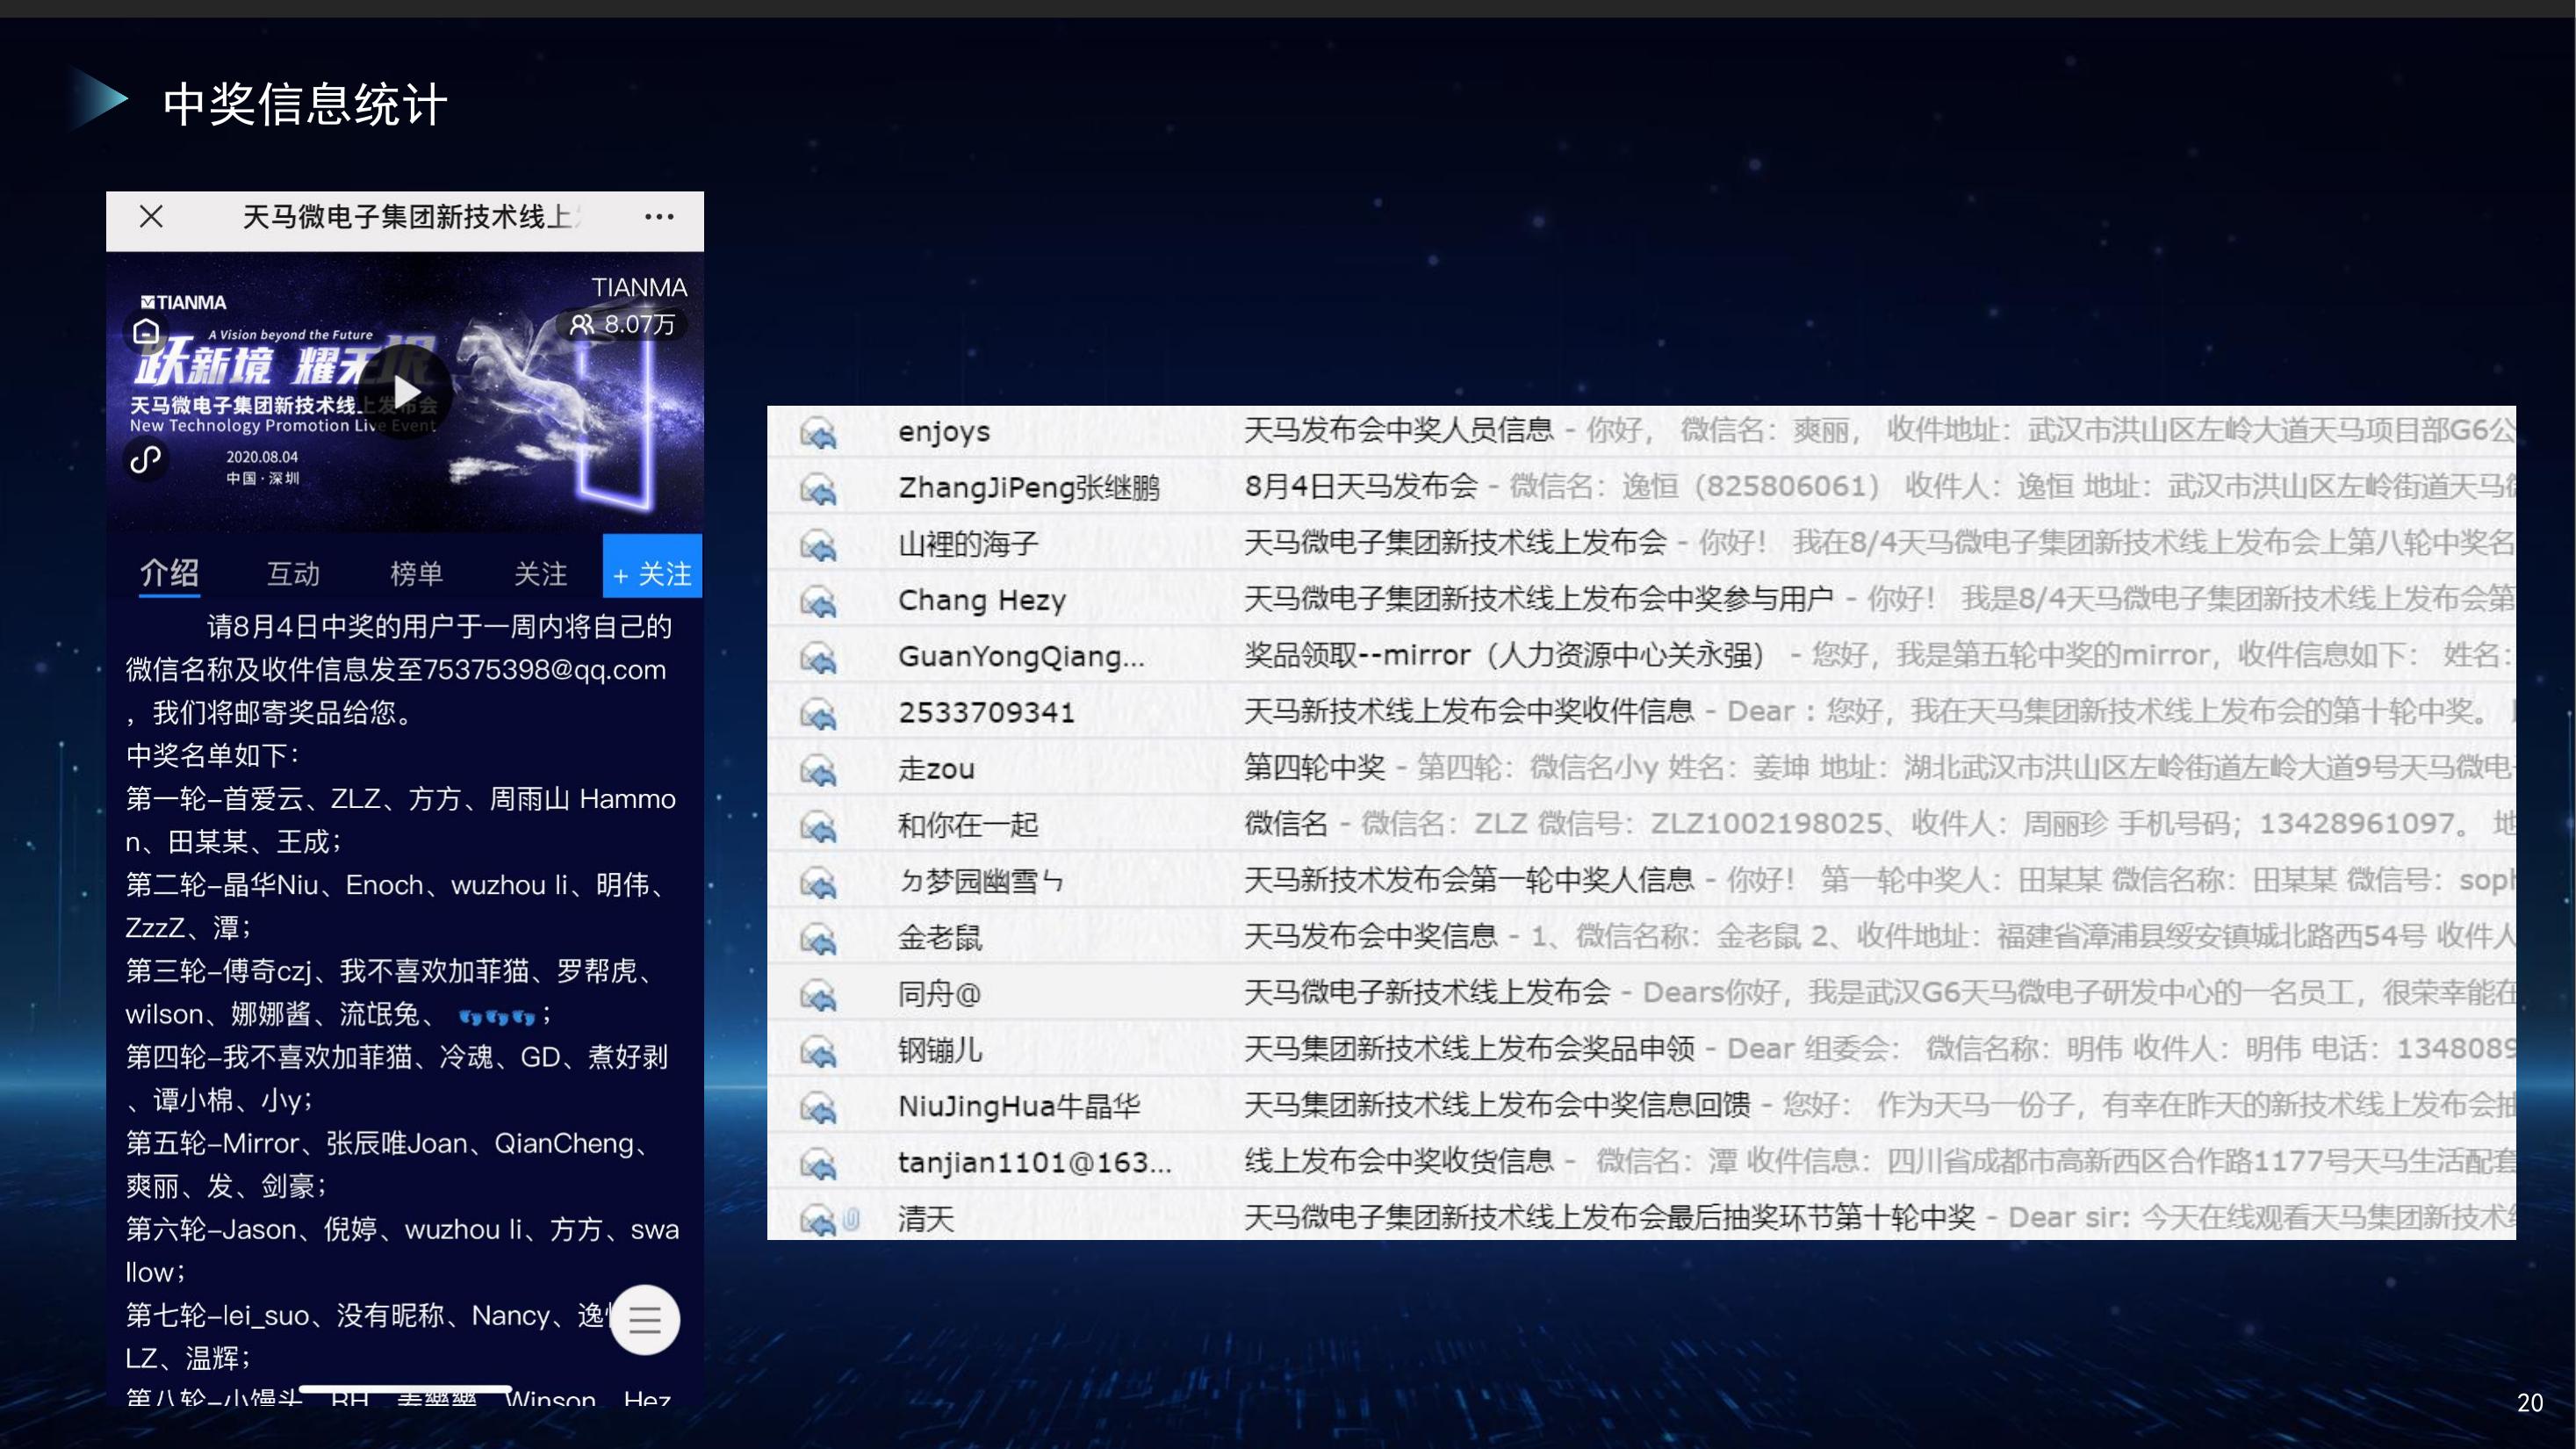The image size is (2576, 1449).
Task: Click page title 天马微电子集团新技术线上
Action: pos(412,216)
